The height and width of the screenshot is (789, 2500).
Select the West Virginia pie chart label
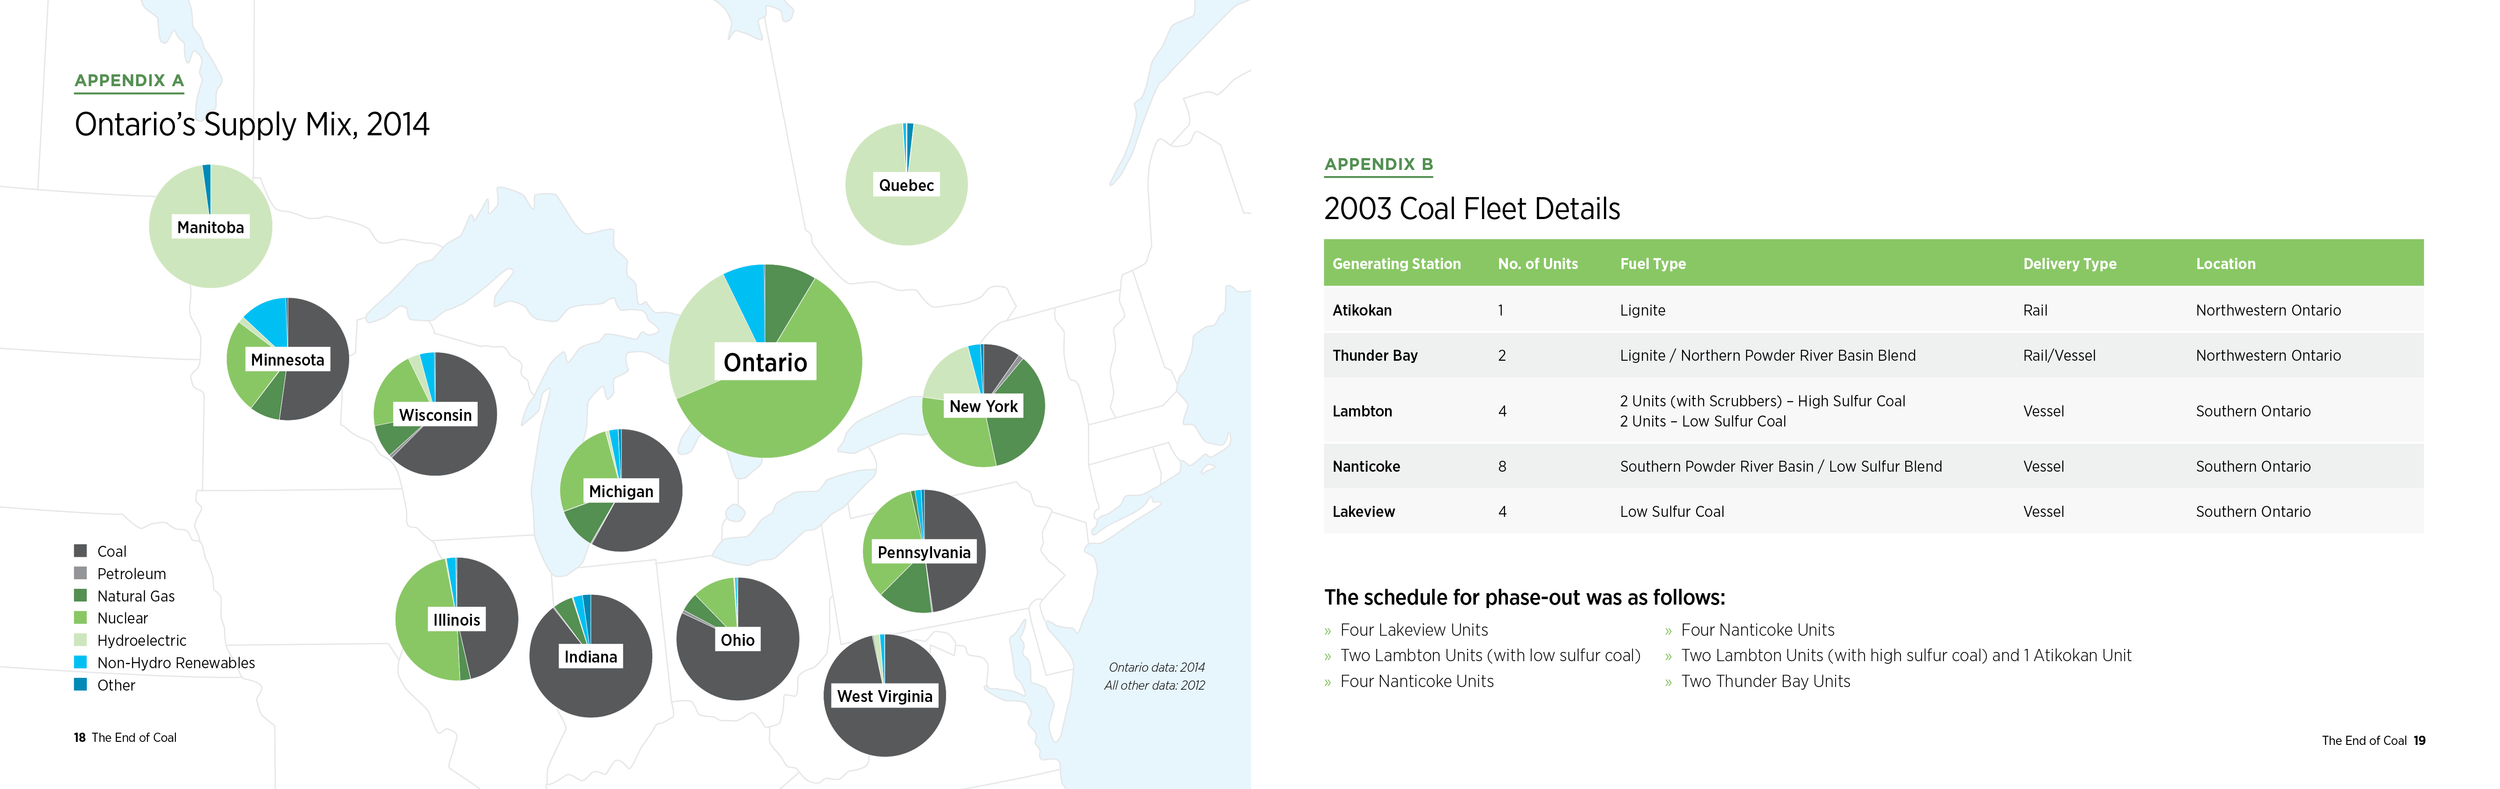click(x=885, y=696)
